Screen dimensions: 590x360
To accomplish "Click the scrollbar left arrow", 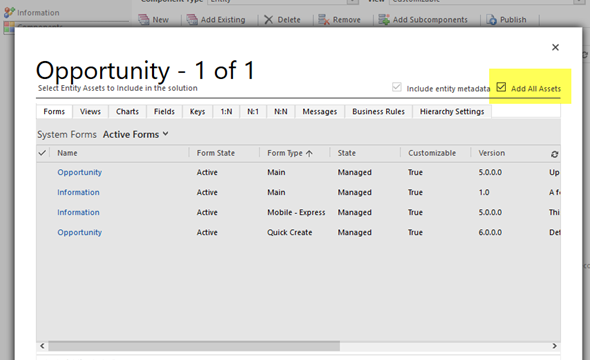I will pyautogui.click(x=42, y=346).
